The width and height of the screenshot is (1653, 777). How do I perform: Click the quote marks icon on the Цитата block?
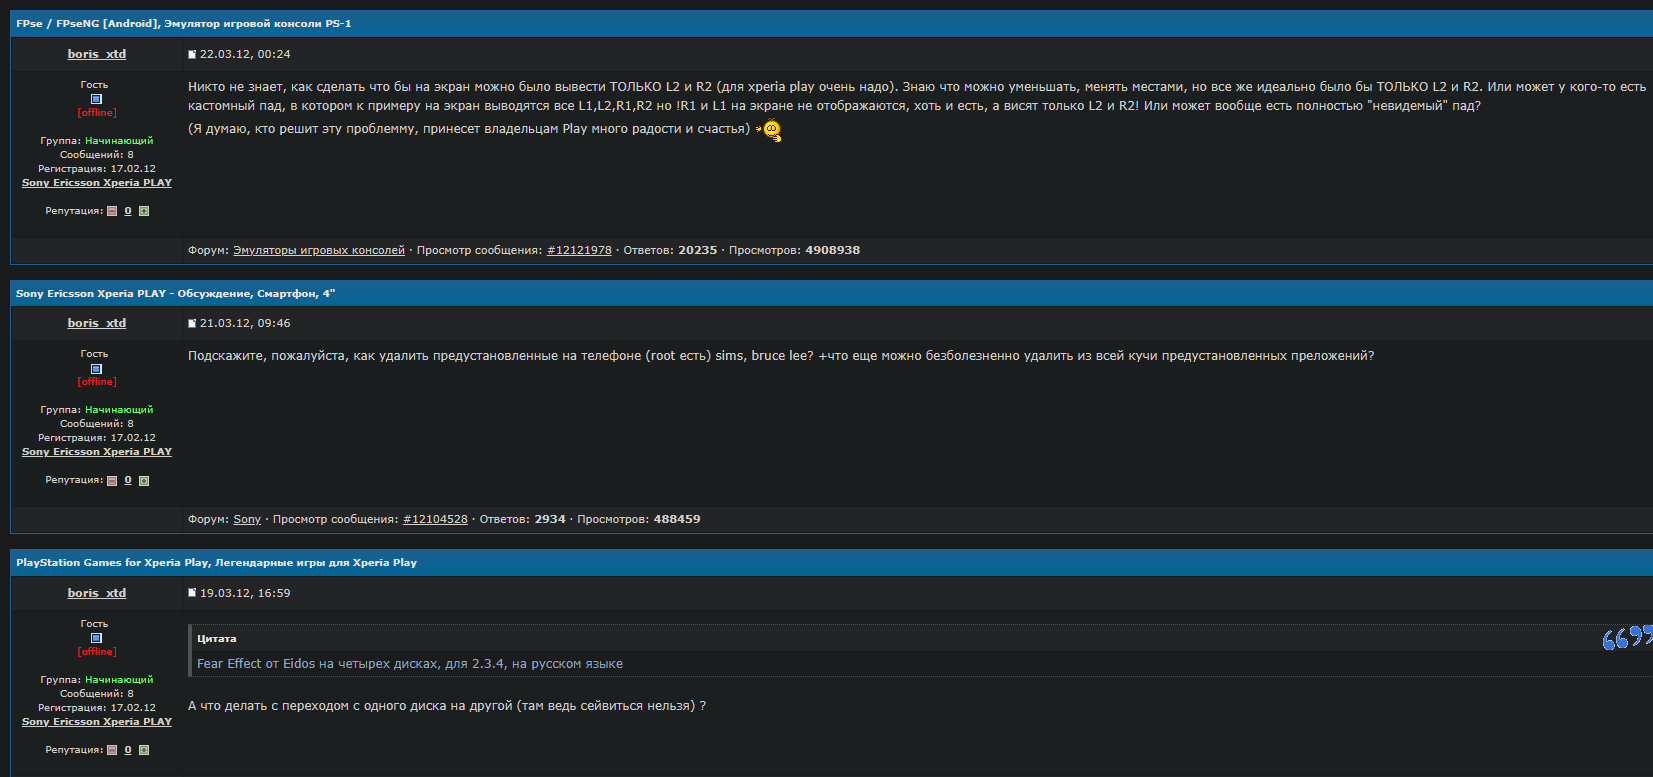coord(1626,638)
